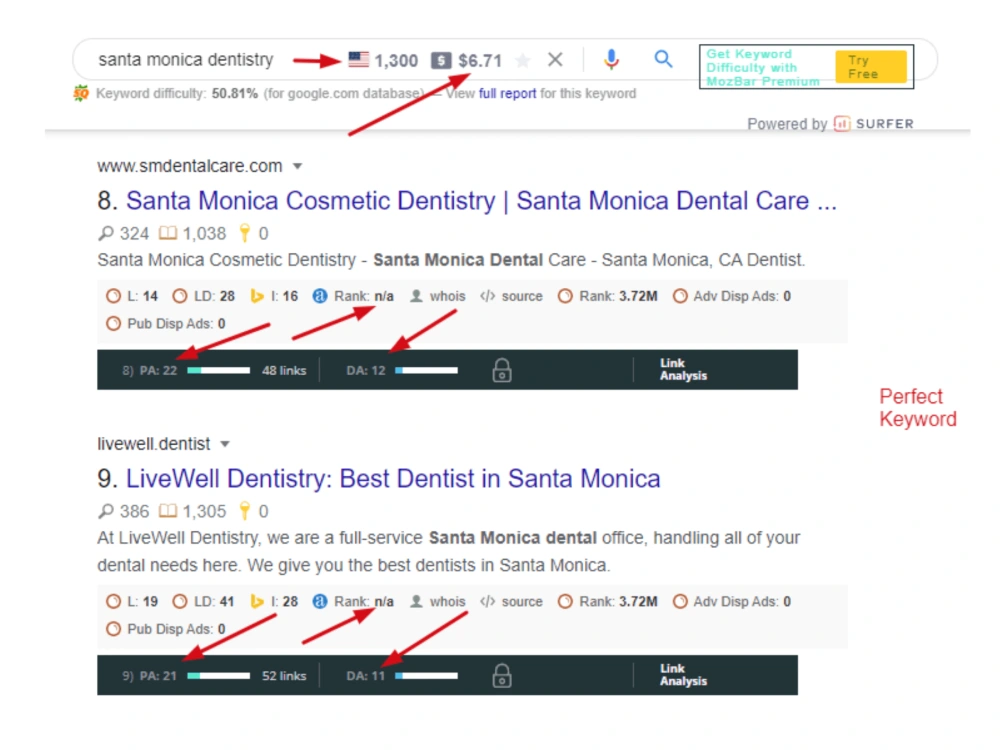Click Rank: 3.72M in result 9
This screenshot has width=1000, height=750.
click(608, 601)
